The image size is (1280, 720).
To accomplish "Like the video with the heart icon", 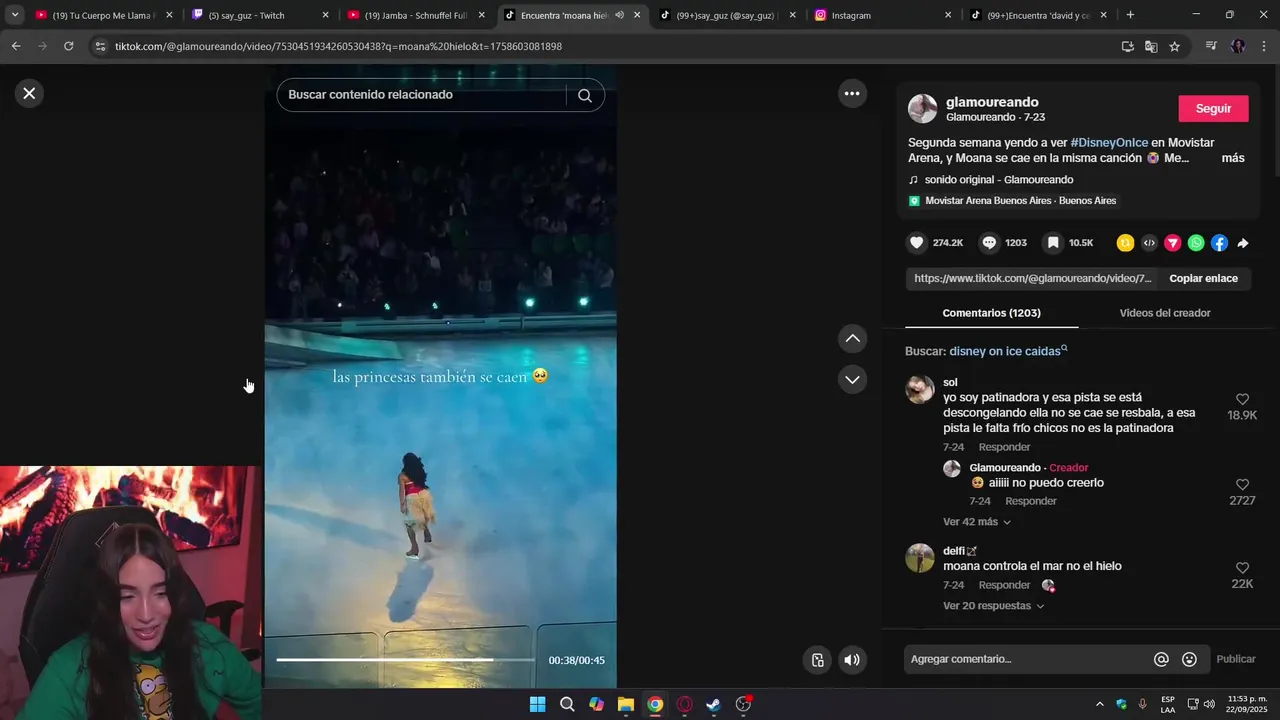I will coord(916,243).
